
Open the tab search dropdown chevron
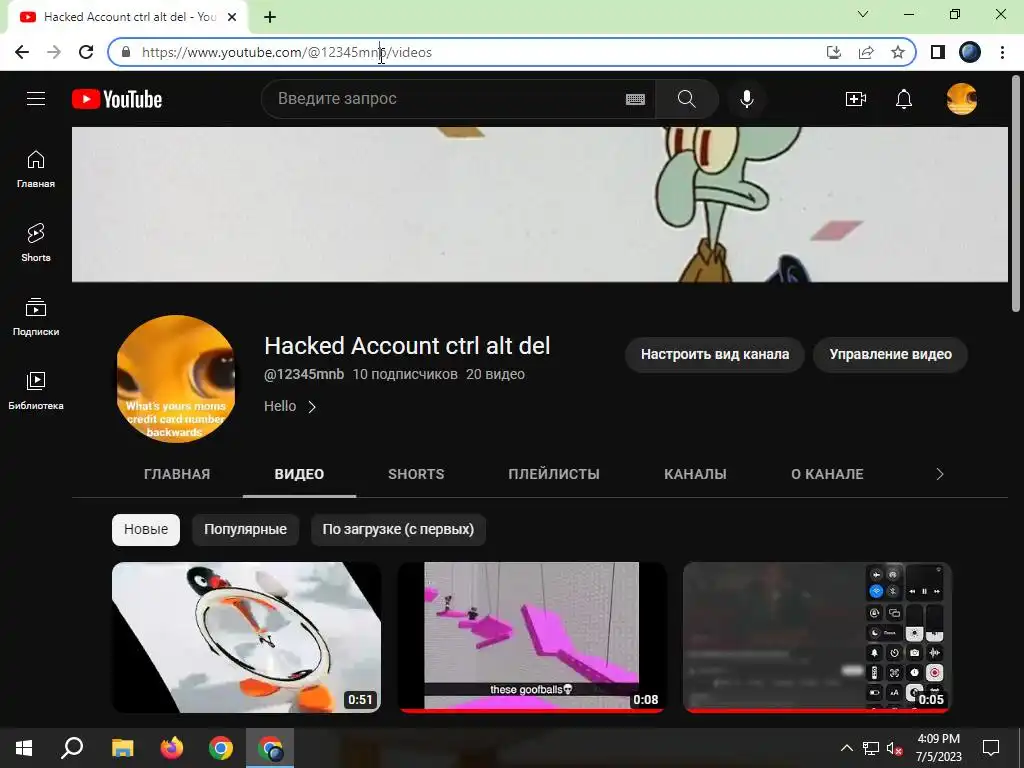[863, 14]
